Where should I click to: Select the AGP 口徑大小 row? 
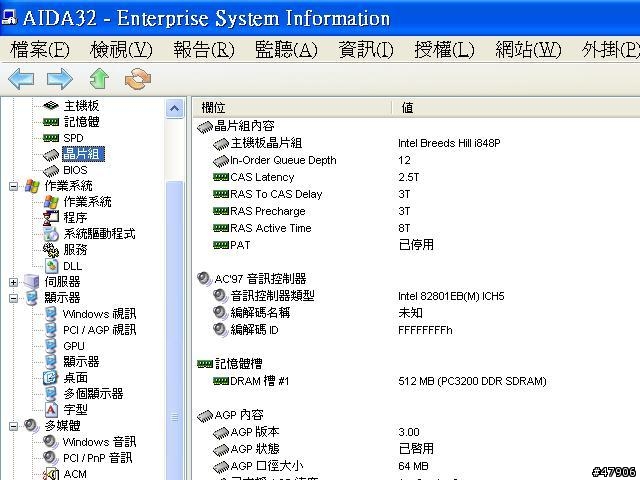click(x=416, y=466)
